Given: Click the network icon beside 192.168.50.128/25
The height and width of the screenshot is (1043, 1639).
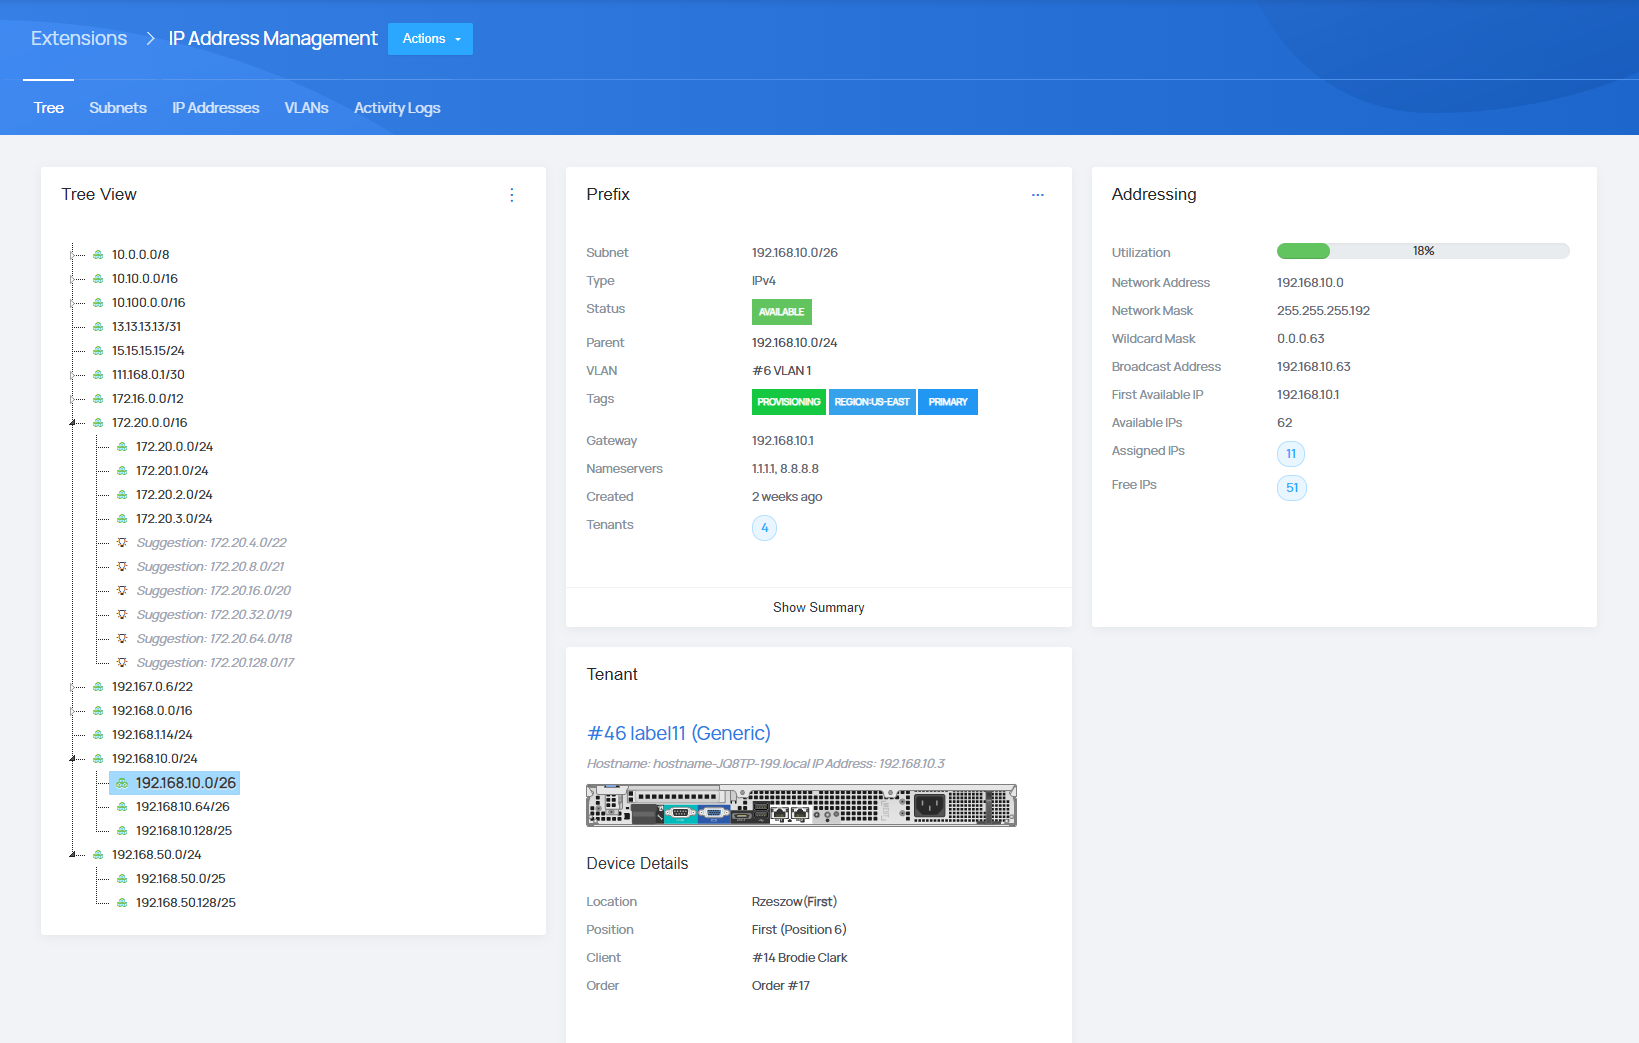Looking at the screenshot, I should 122,903.
